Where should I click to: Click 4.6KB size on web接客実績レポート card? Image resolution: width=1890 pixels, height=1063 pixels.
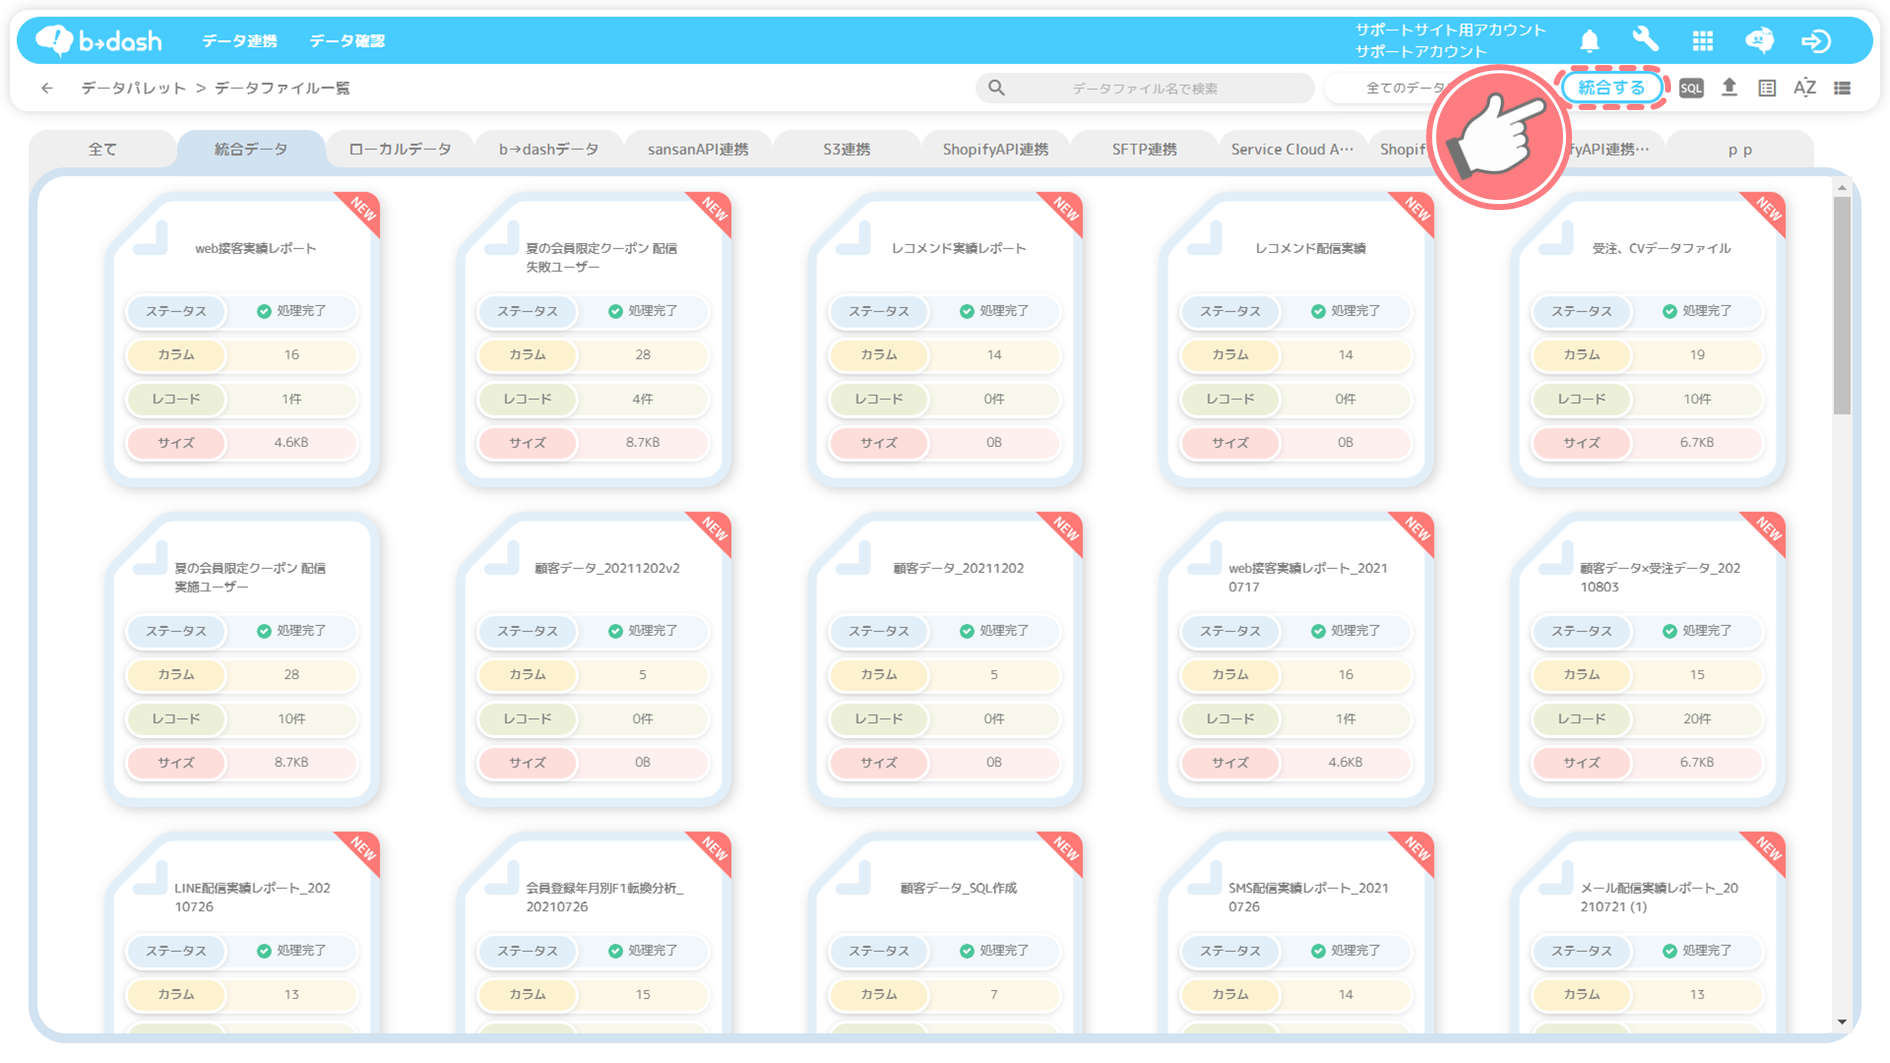coord(291,442)
